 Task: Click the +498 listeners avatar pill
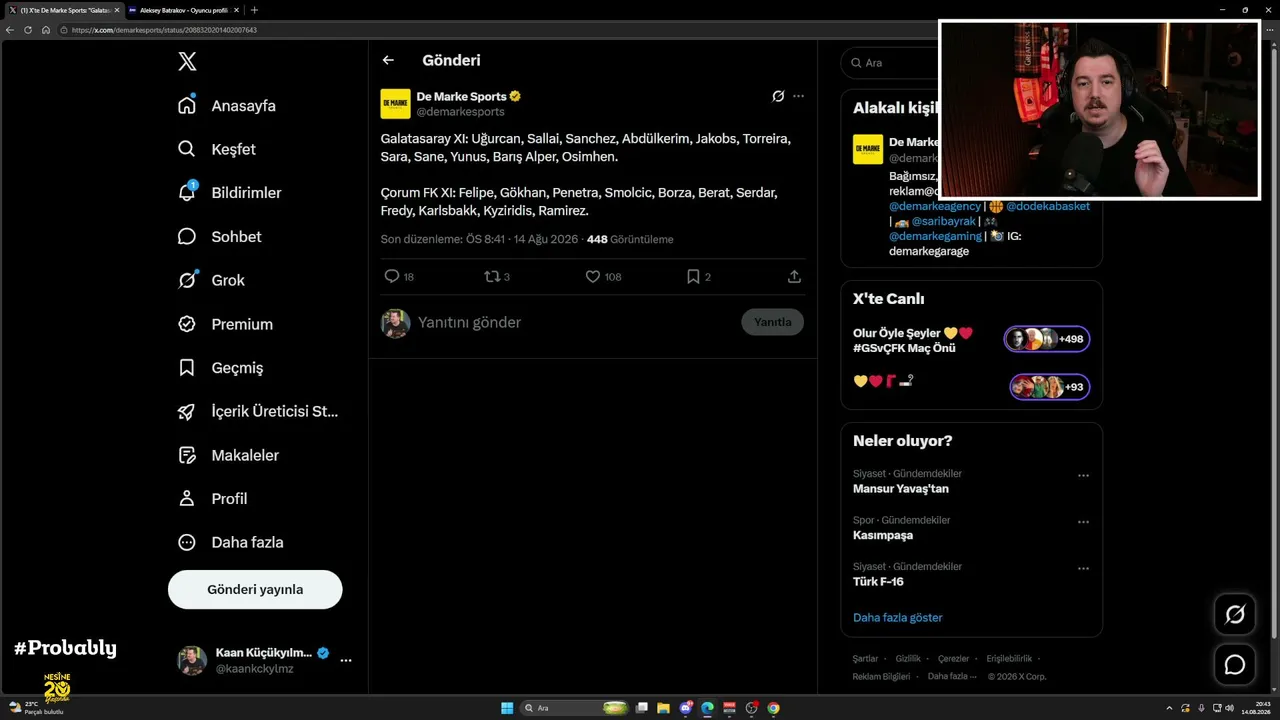[x=1047, y=339]
